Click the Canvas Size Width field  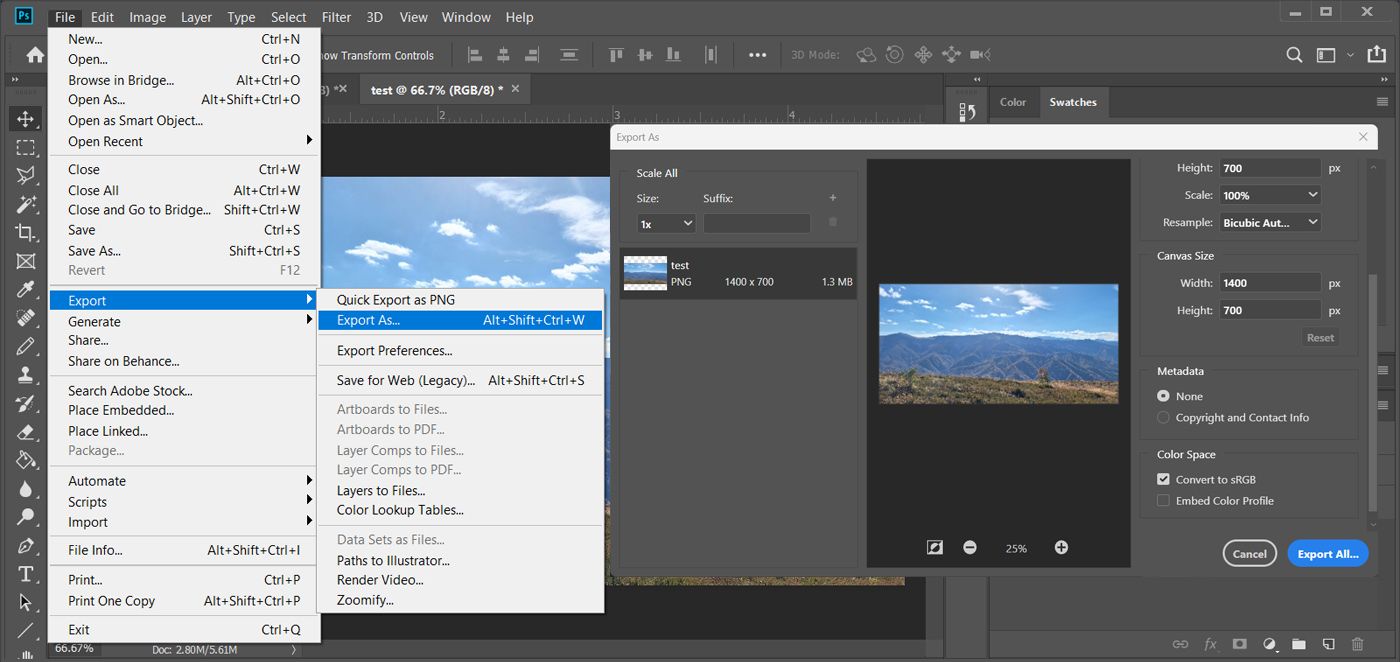[x=1269, y=283]
